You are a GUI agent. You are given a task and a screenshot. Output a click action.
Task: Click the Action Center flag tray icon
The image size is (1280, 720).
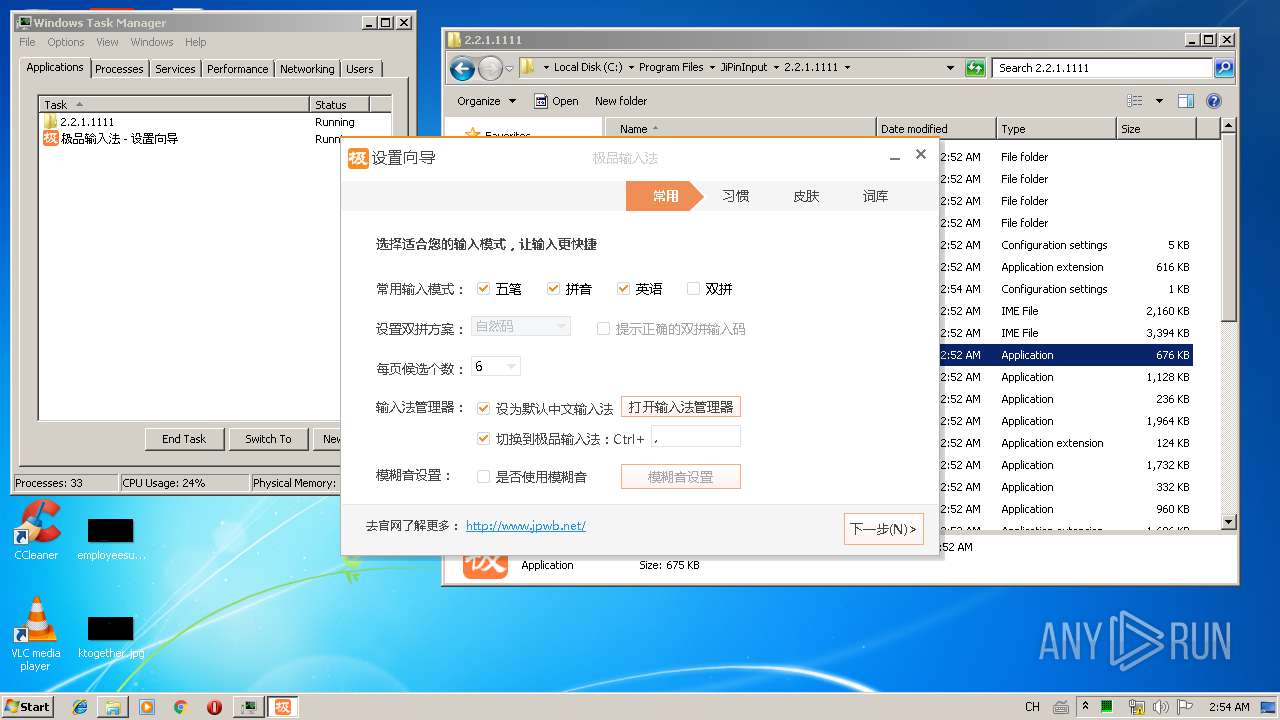[x=1185, y=707]
